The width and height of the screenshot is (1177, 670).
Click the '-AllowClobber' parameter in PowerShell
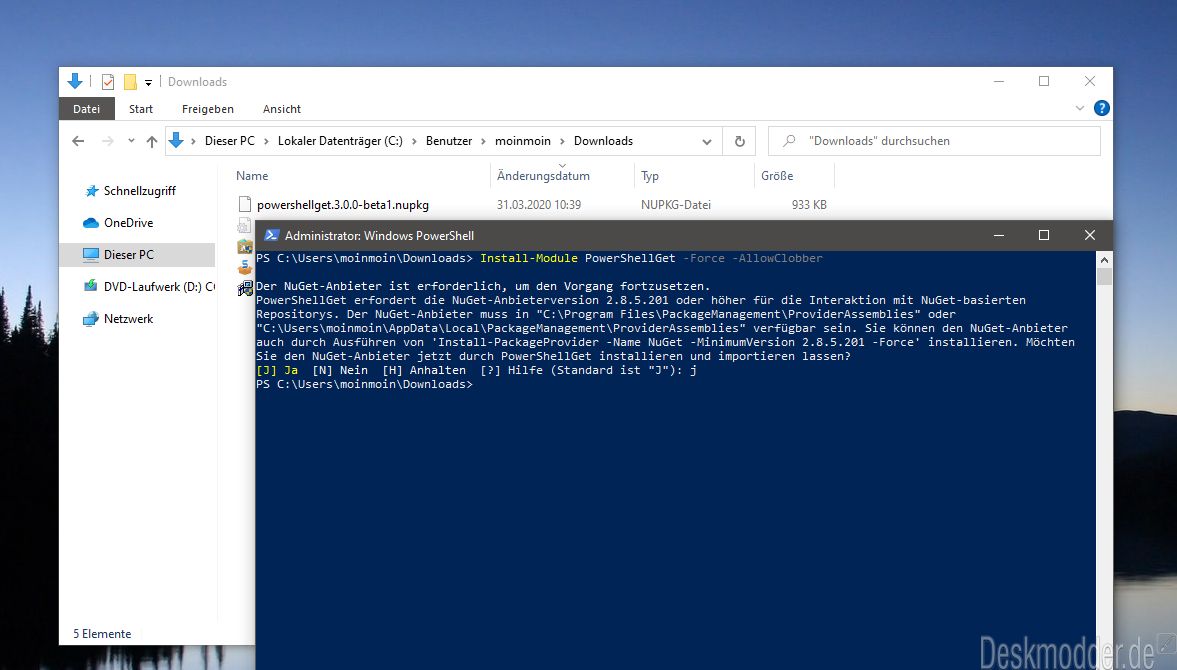click(x=778, y=258)
